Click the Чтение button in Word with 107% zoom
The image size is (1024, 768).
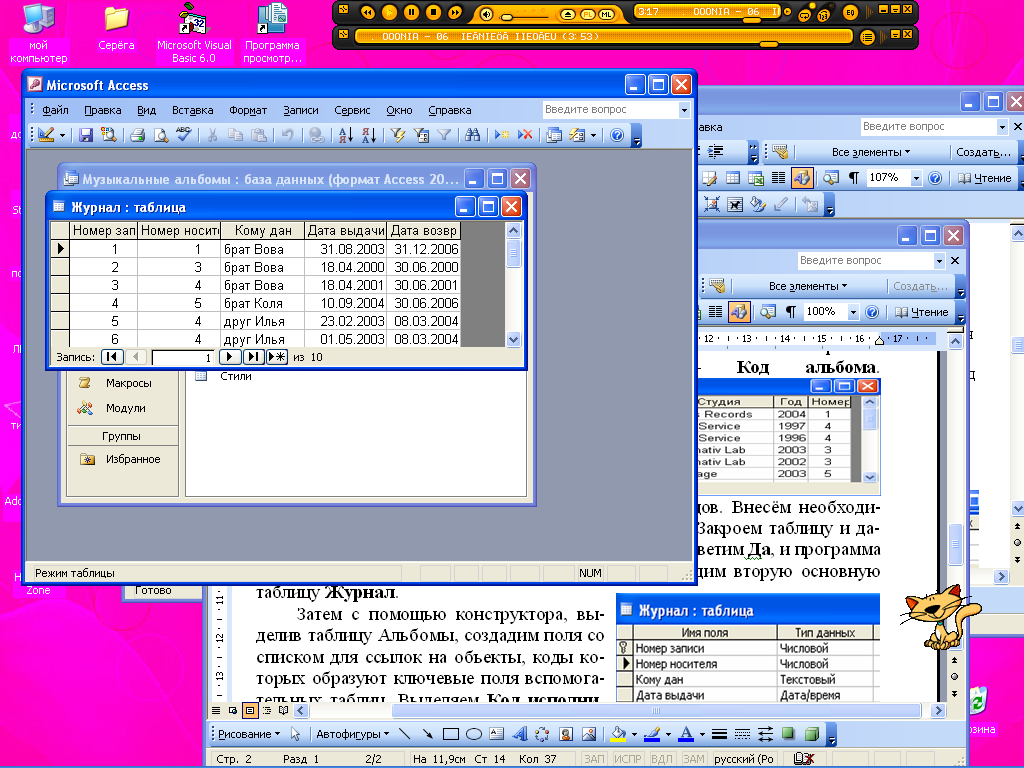984,178
